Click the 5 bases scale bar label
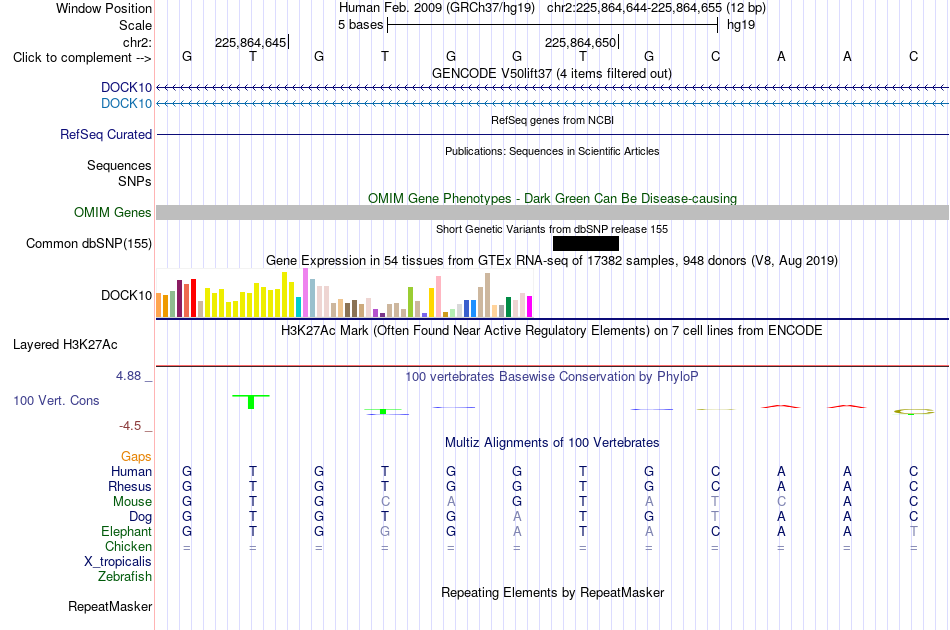950x630 pixels. (360, 25)
